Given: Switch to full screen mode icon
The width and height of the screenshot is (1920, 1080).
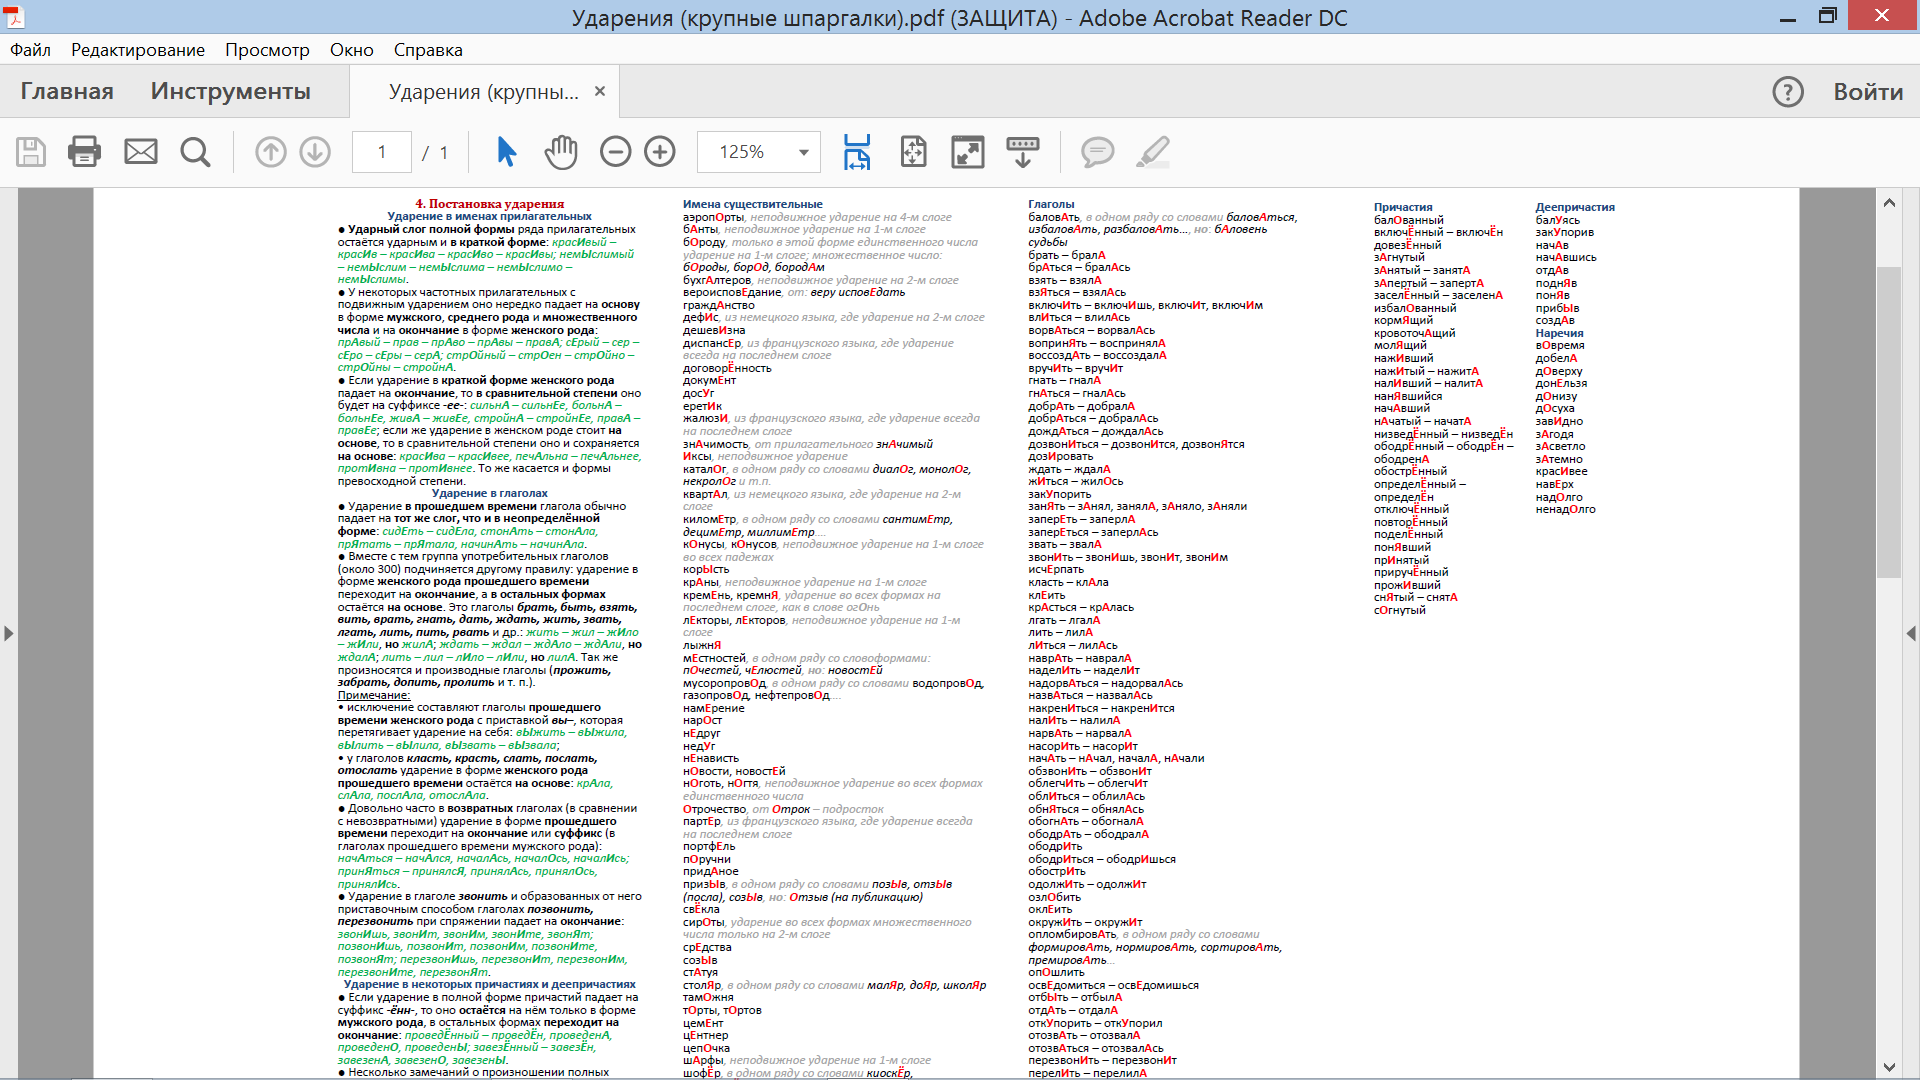Looking at the screenshot, I should pyautogui.click(x=968, y=152).
